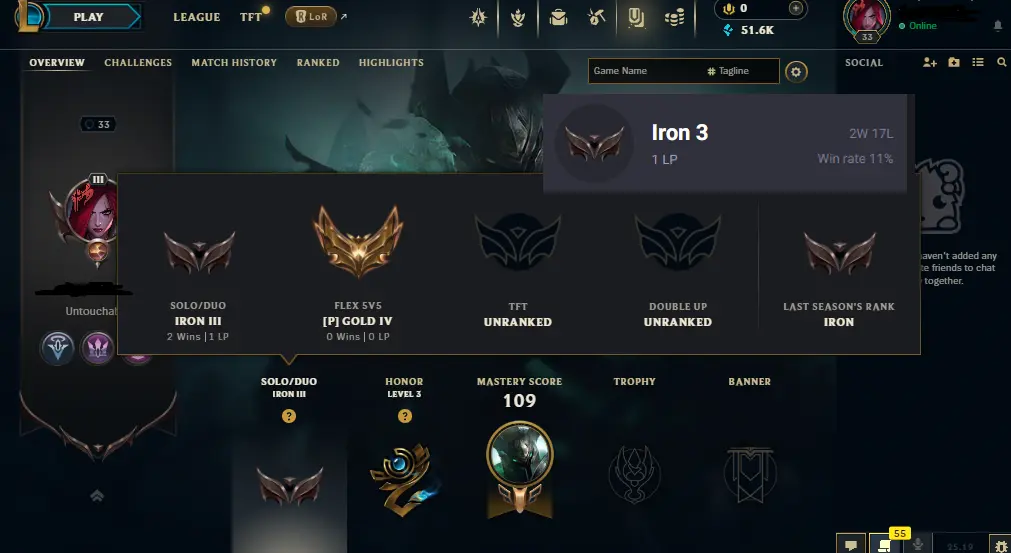Open the Store coins icon
The width and height of the screenshot is (1011, 553).
[674, 17]
